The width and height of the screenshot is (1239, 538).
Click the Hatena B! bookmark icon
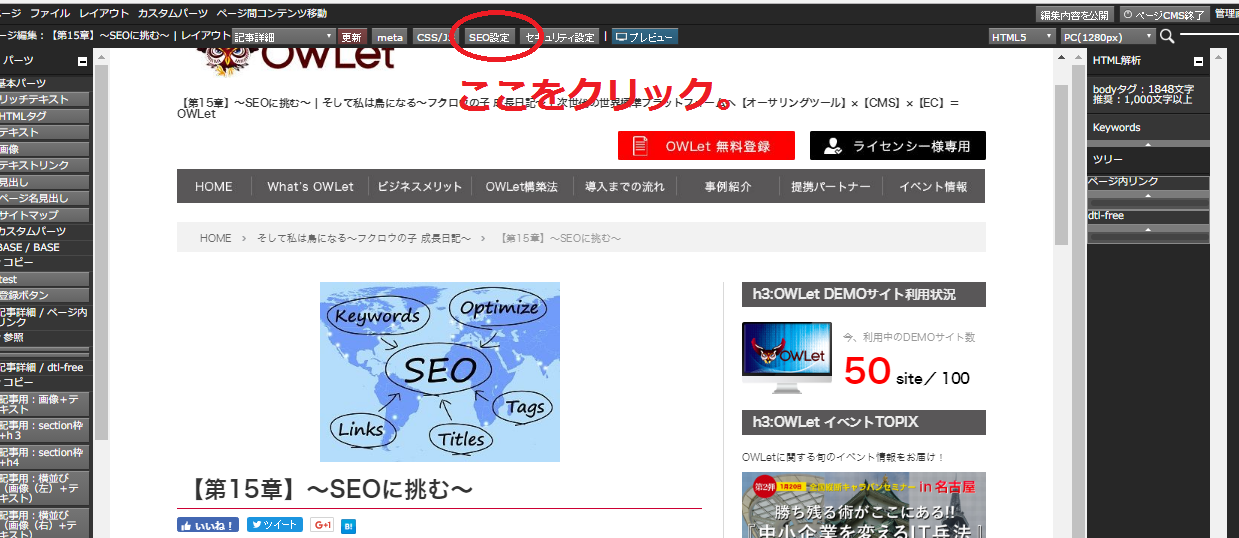coord(349,525)
